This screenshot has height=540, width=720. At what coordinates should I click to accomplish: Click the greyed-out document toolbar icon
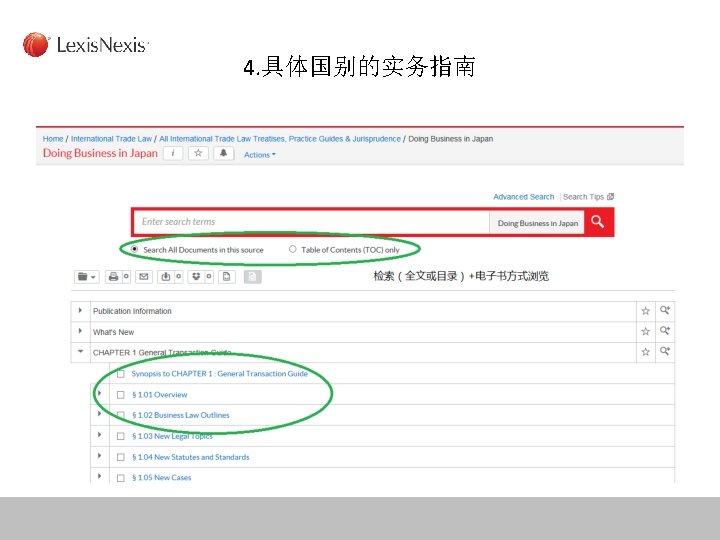(x=252, y=276)
